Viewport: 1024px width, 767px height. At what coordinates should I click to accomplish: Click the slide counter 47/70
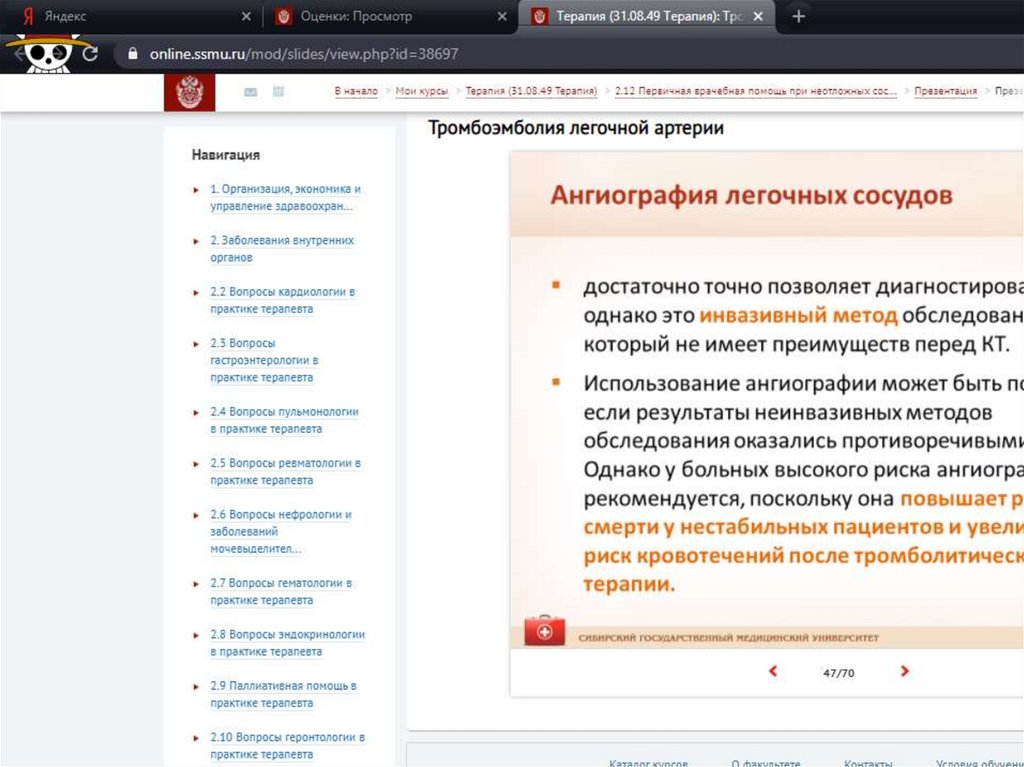pyautogui.click(x=839, y=672)
